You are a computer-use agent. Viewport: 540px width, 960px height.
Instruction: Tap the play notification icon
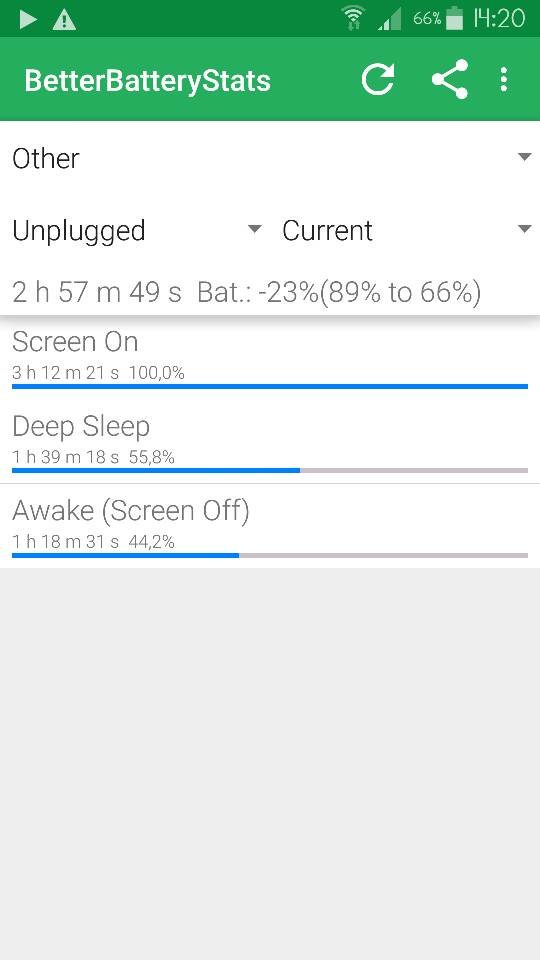pyautogui.click(x=28, y=20)
